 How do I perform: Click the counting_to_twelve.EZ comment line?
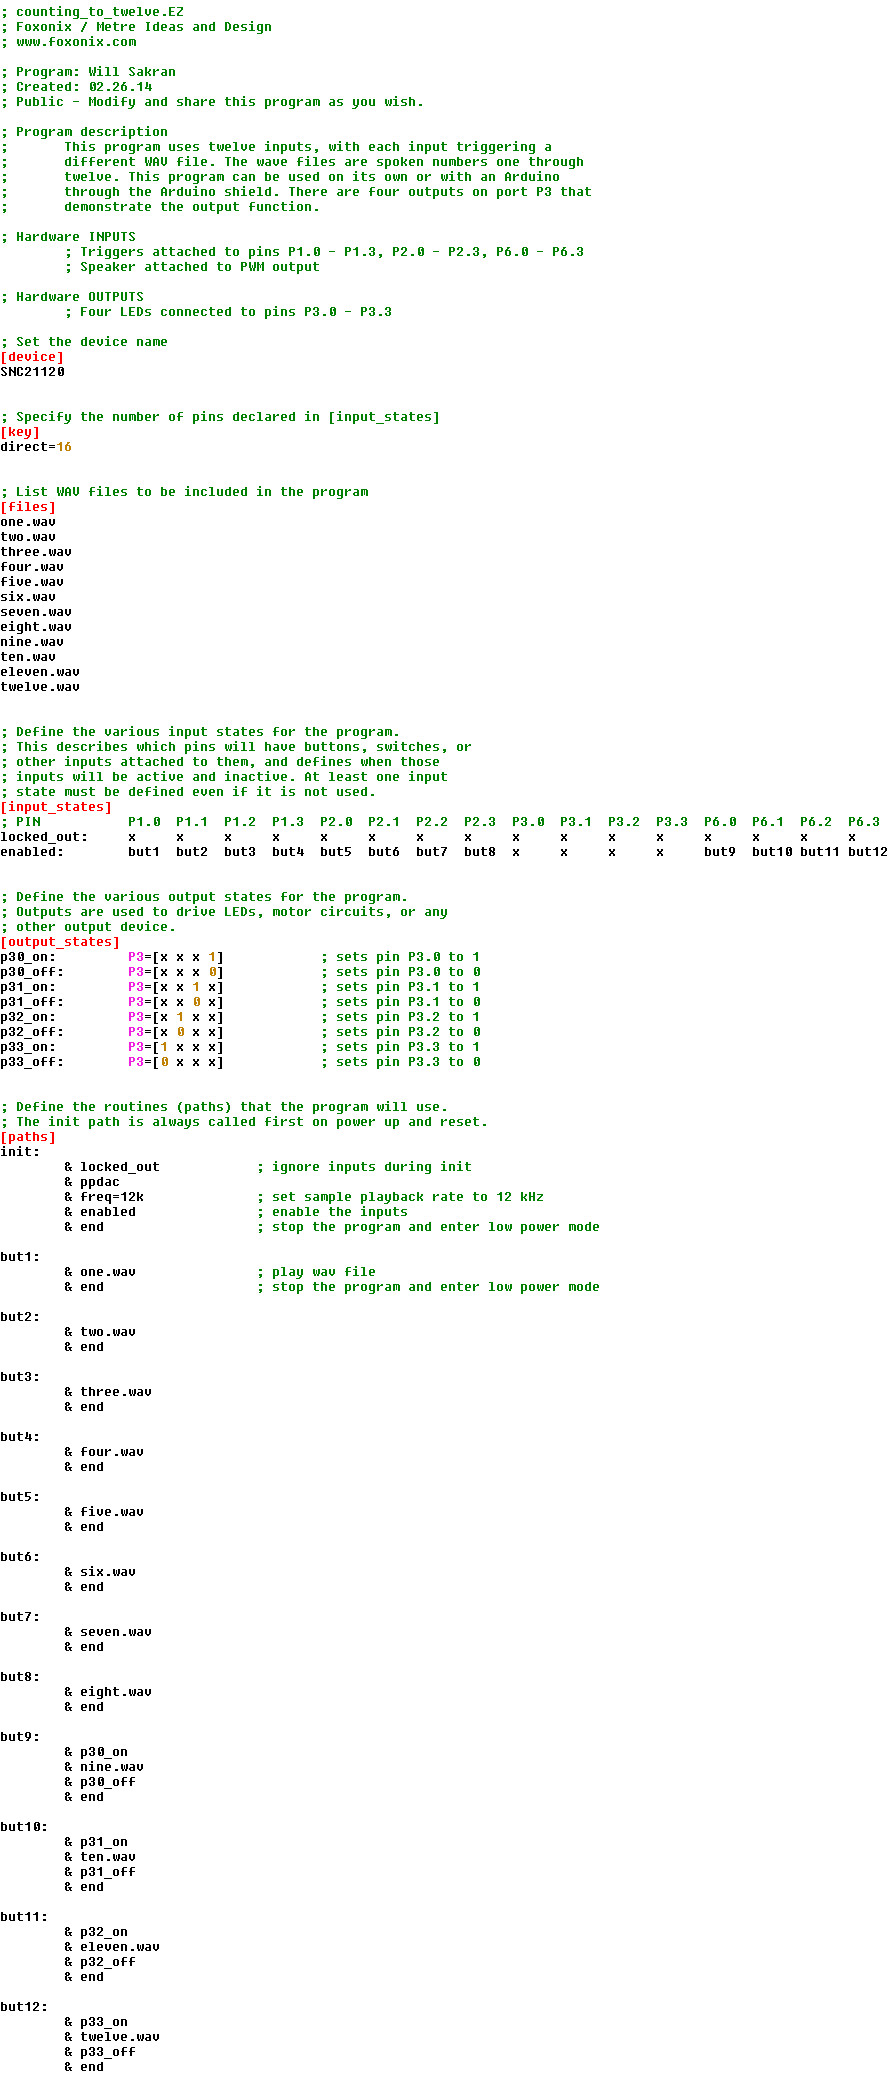pos(92,12)
